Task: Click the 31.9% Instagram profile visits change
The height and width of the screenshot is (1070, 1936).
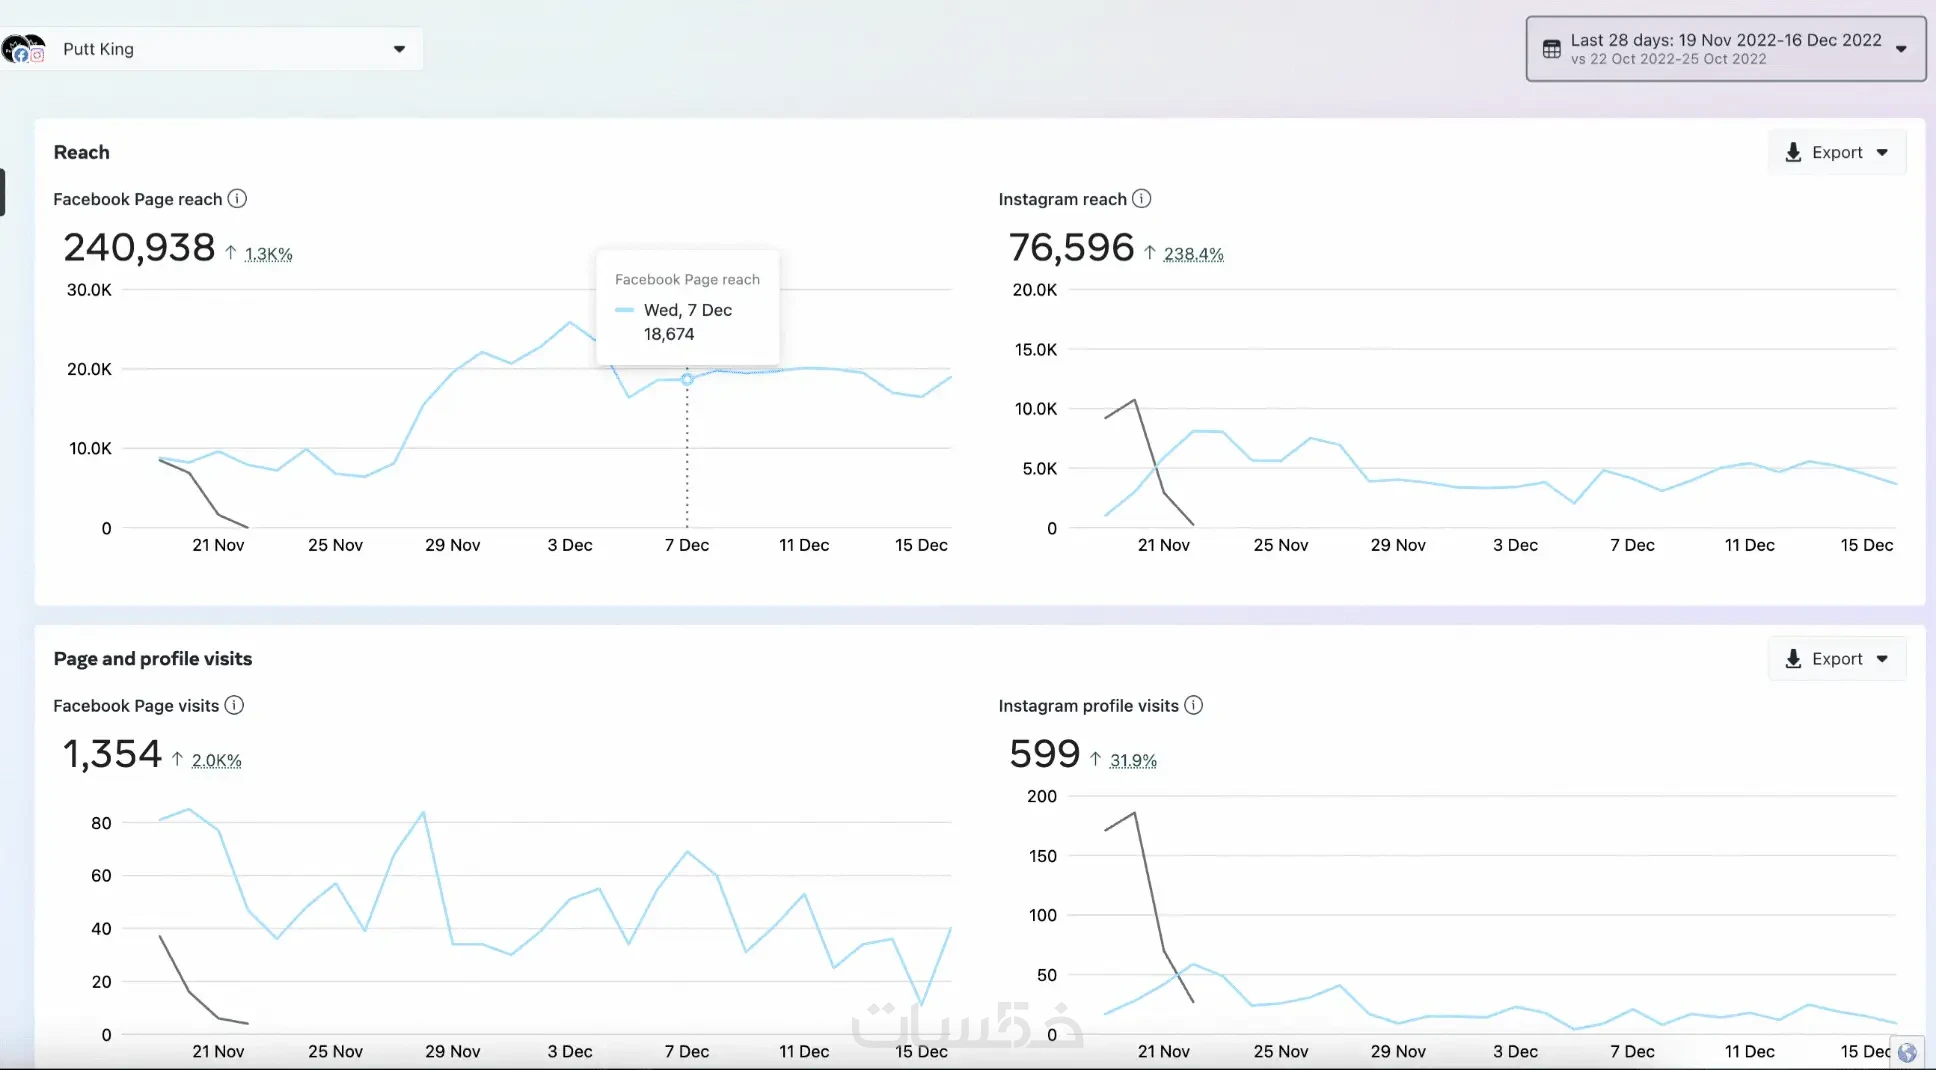Action: pos(1133,760)
